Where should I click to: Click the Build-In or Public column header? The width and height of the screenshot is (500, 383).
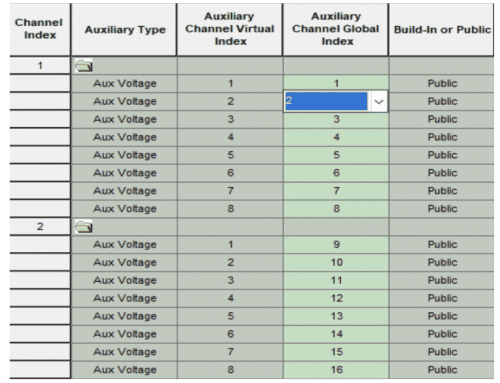[x=442, y=29]
